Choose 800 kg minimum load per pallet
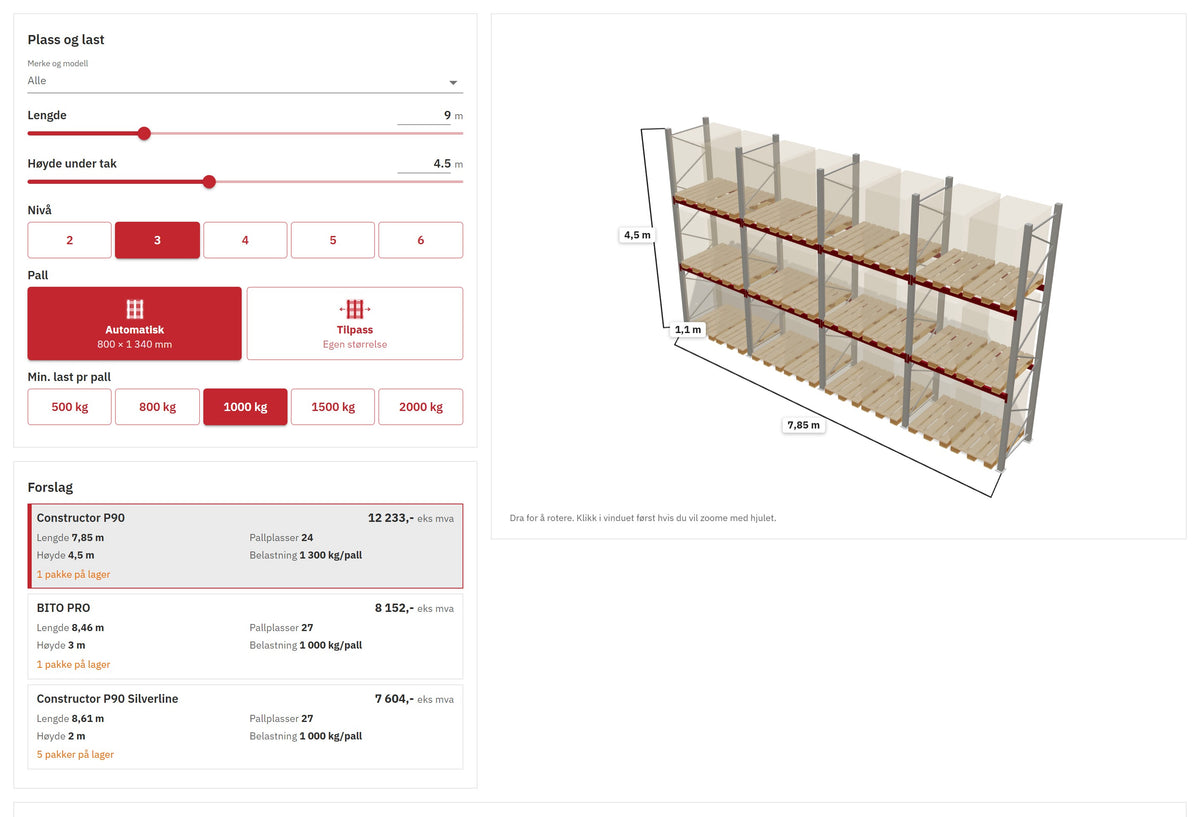 click(x=157, y=407)
